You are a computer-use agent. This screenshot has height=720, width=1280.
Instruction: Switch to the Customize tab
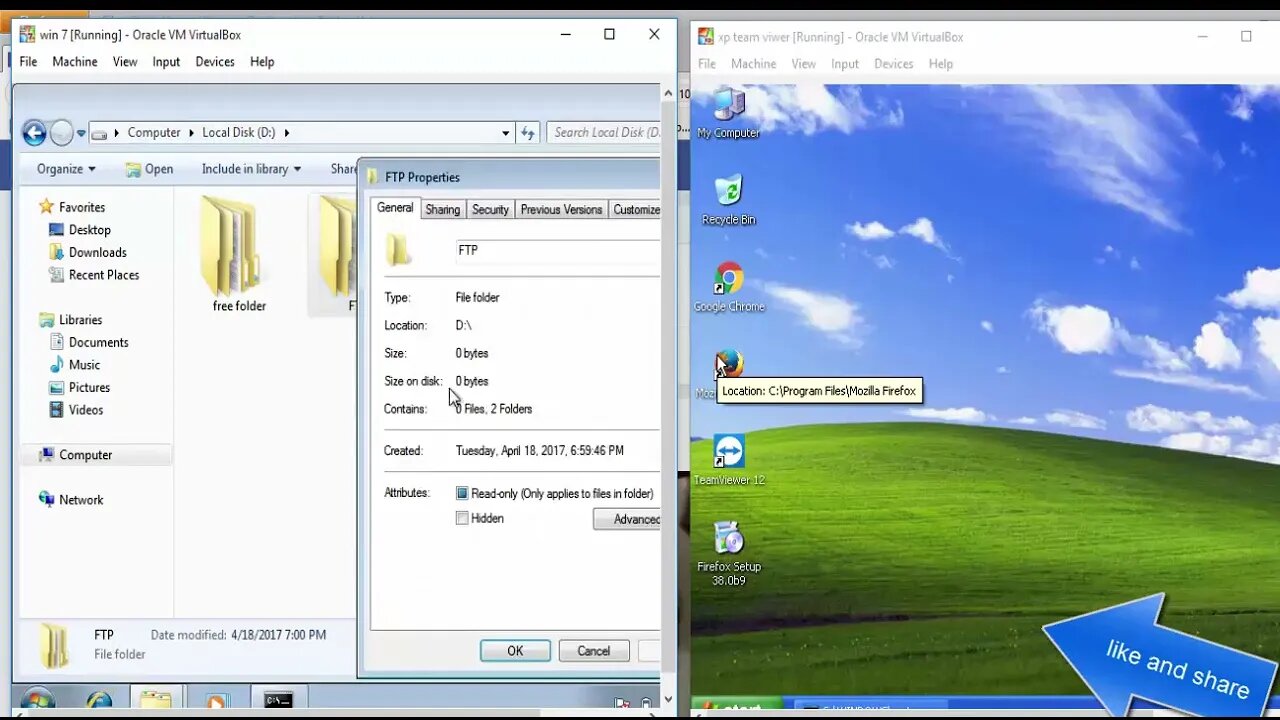tap(636, 209)
